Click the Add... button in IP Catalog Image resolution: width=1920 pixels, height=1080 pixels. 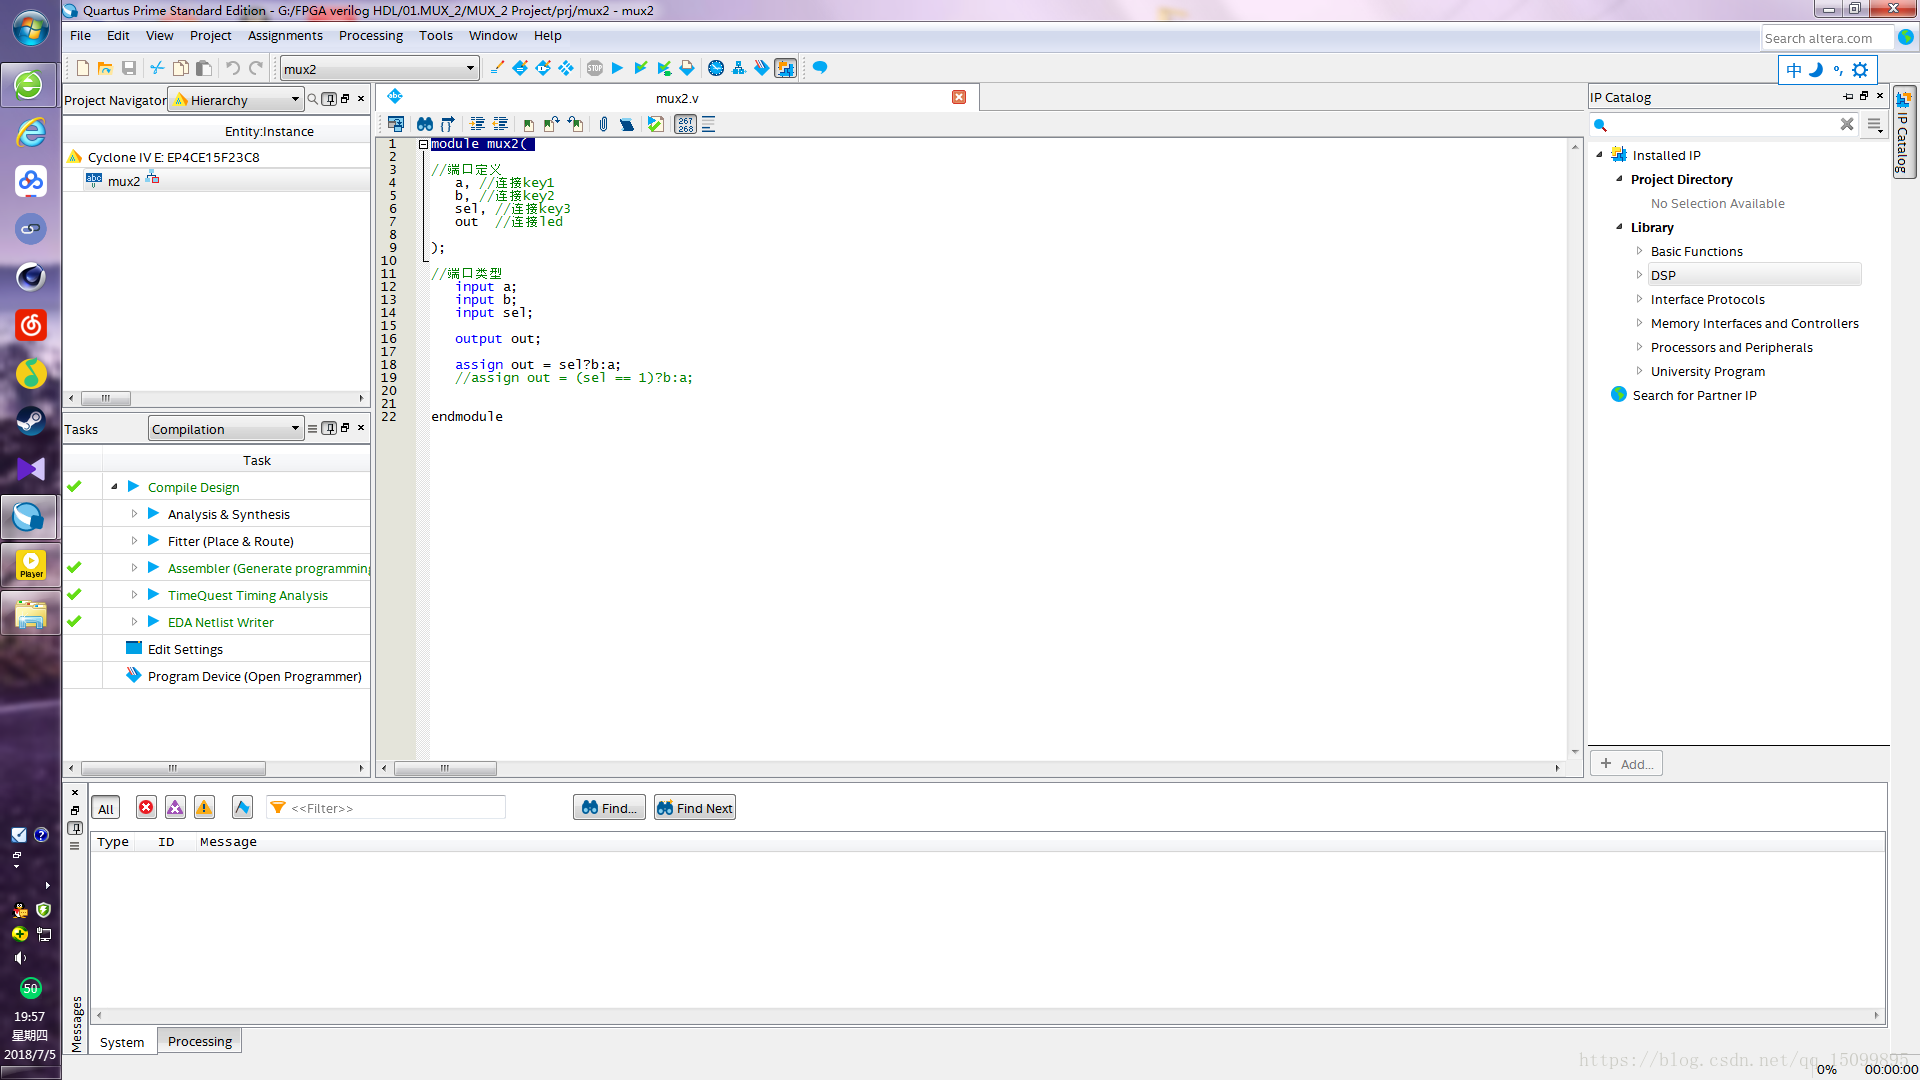[1627, 764]
